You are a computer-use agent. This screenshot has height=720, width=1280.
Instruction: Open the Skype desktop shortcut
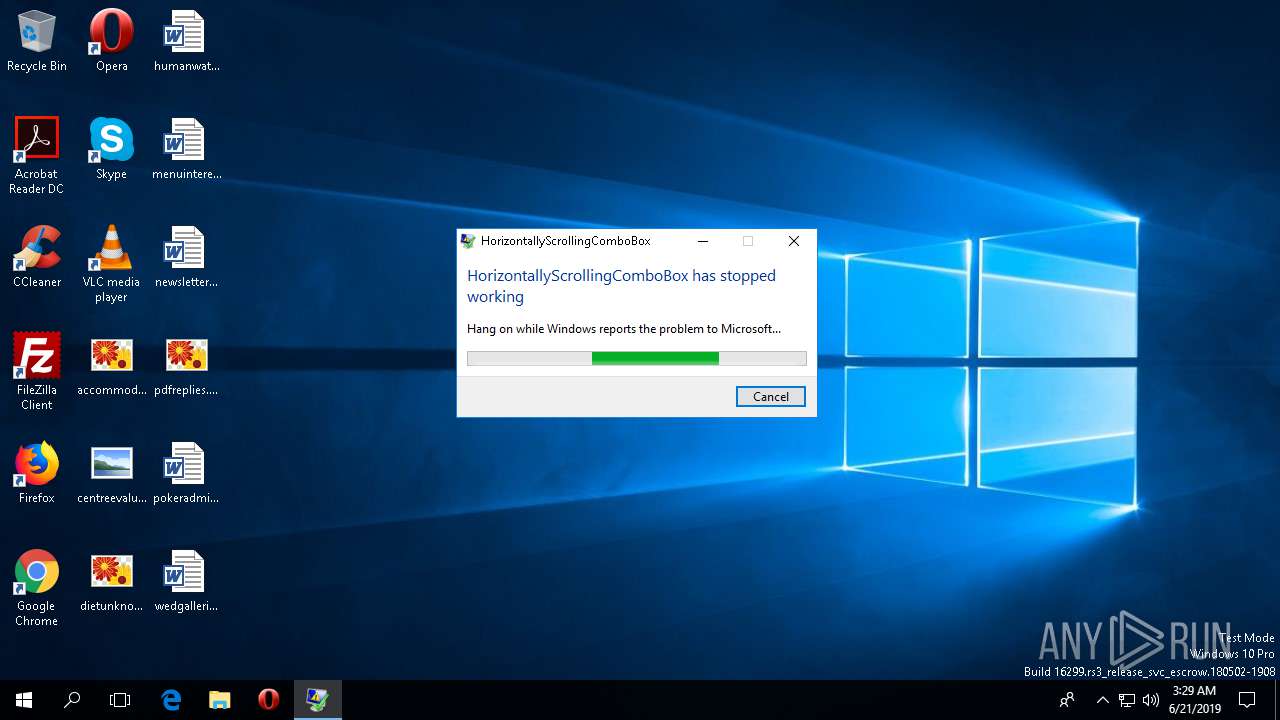(111, 149)
